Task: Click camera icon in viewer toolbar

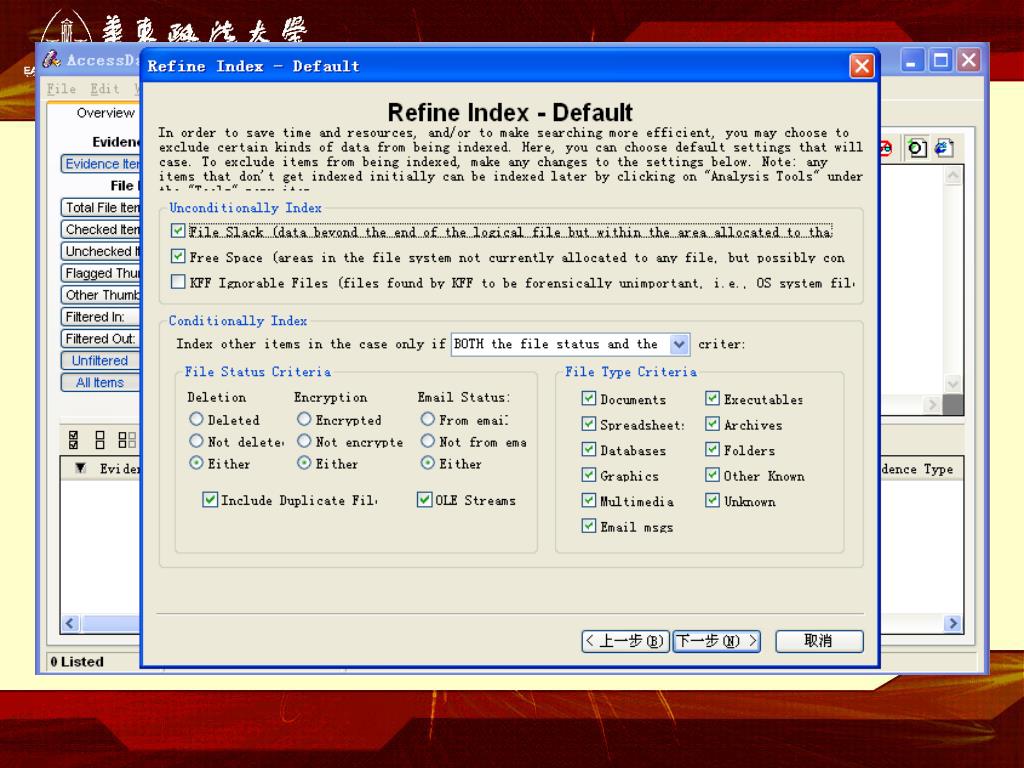Action: pos(916,148)
